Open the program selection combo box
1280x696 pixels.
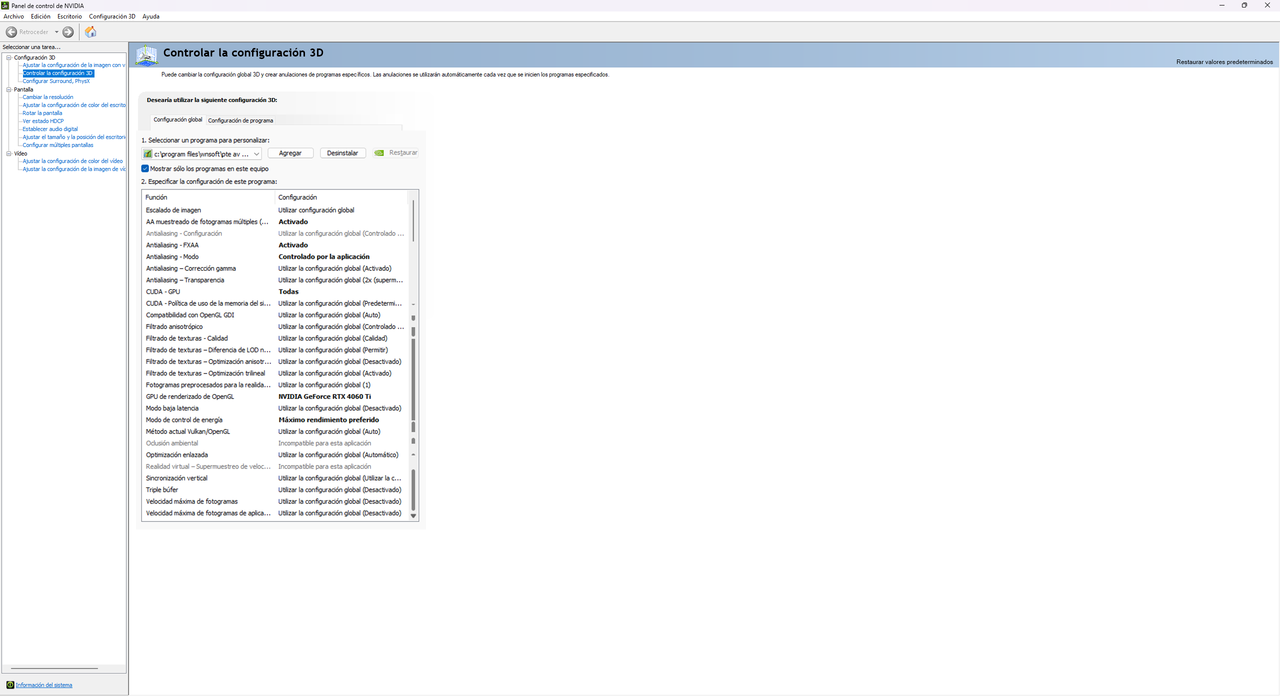(x=201, y=154)
